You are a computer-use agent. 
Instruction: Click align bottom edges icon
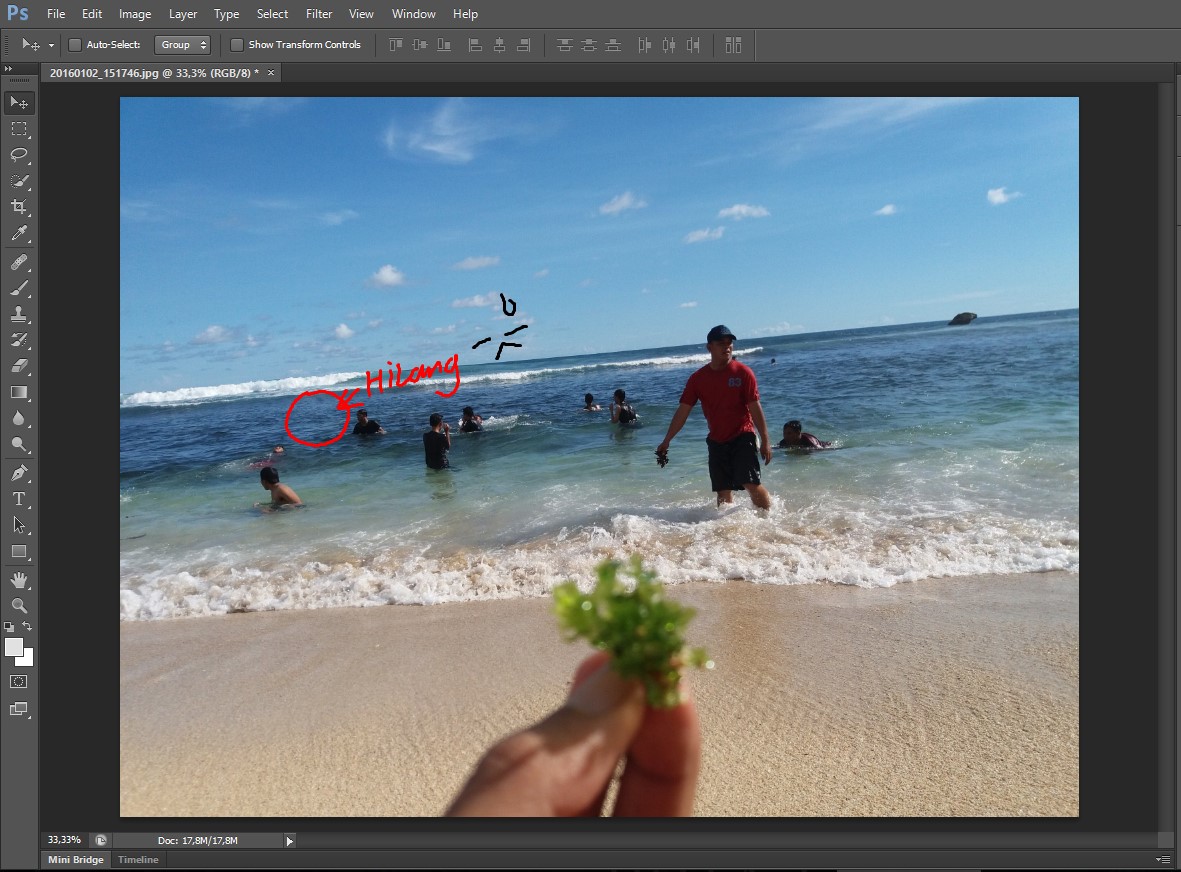click(444, 45)
